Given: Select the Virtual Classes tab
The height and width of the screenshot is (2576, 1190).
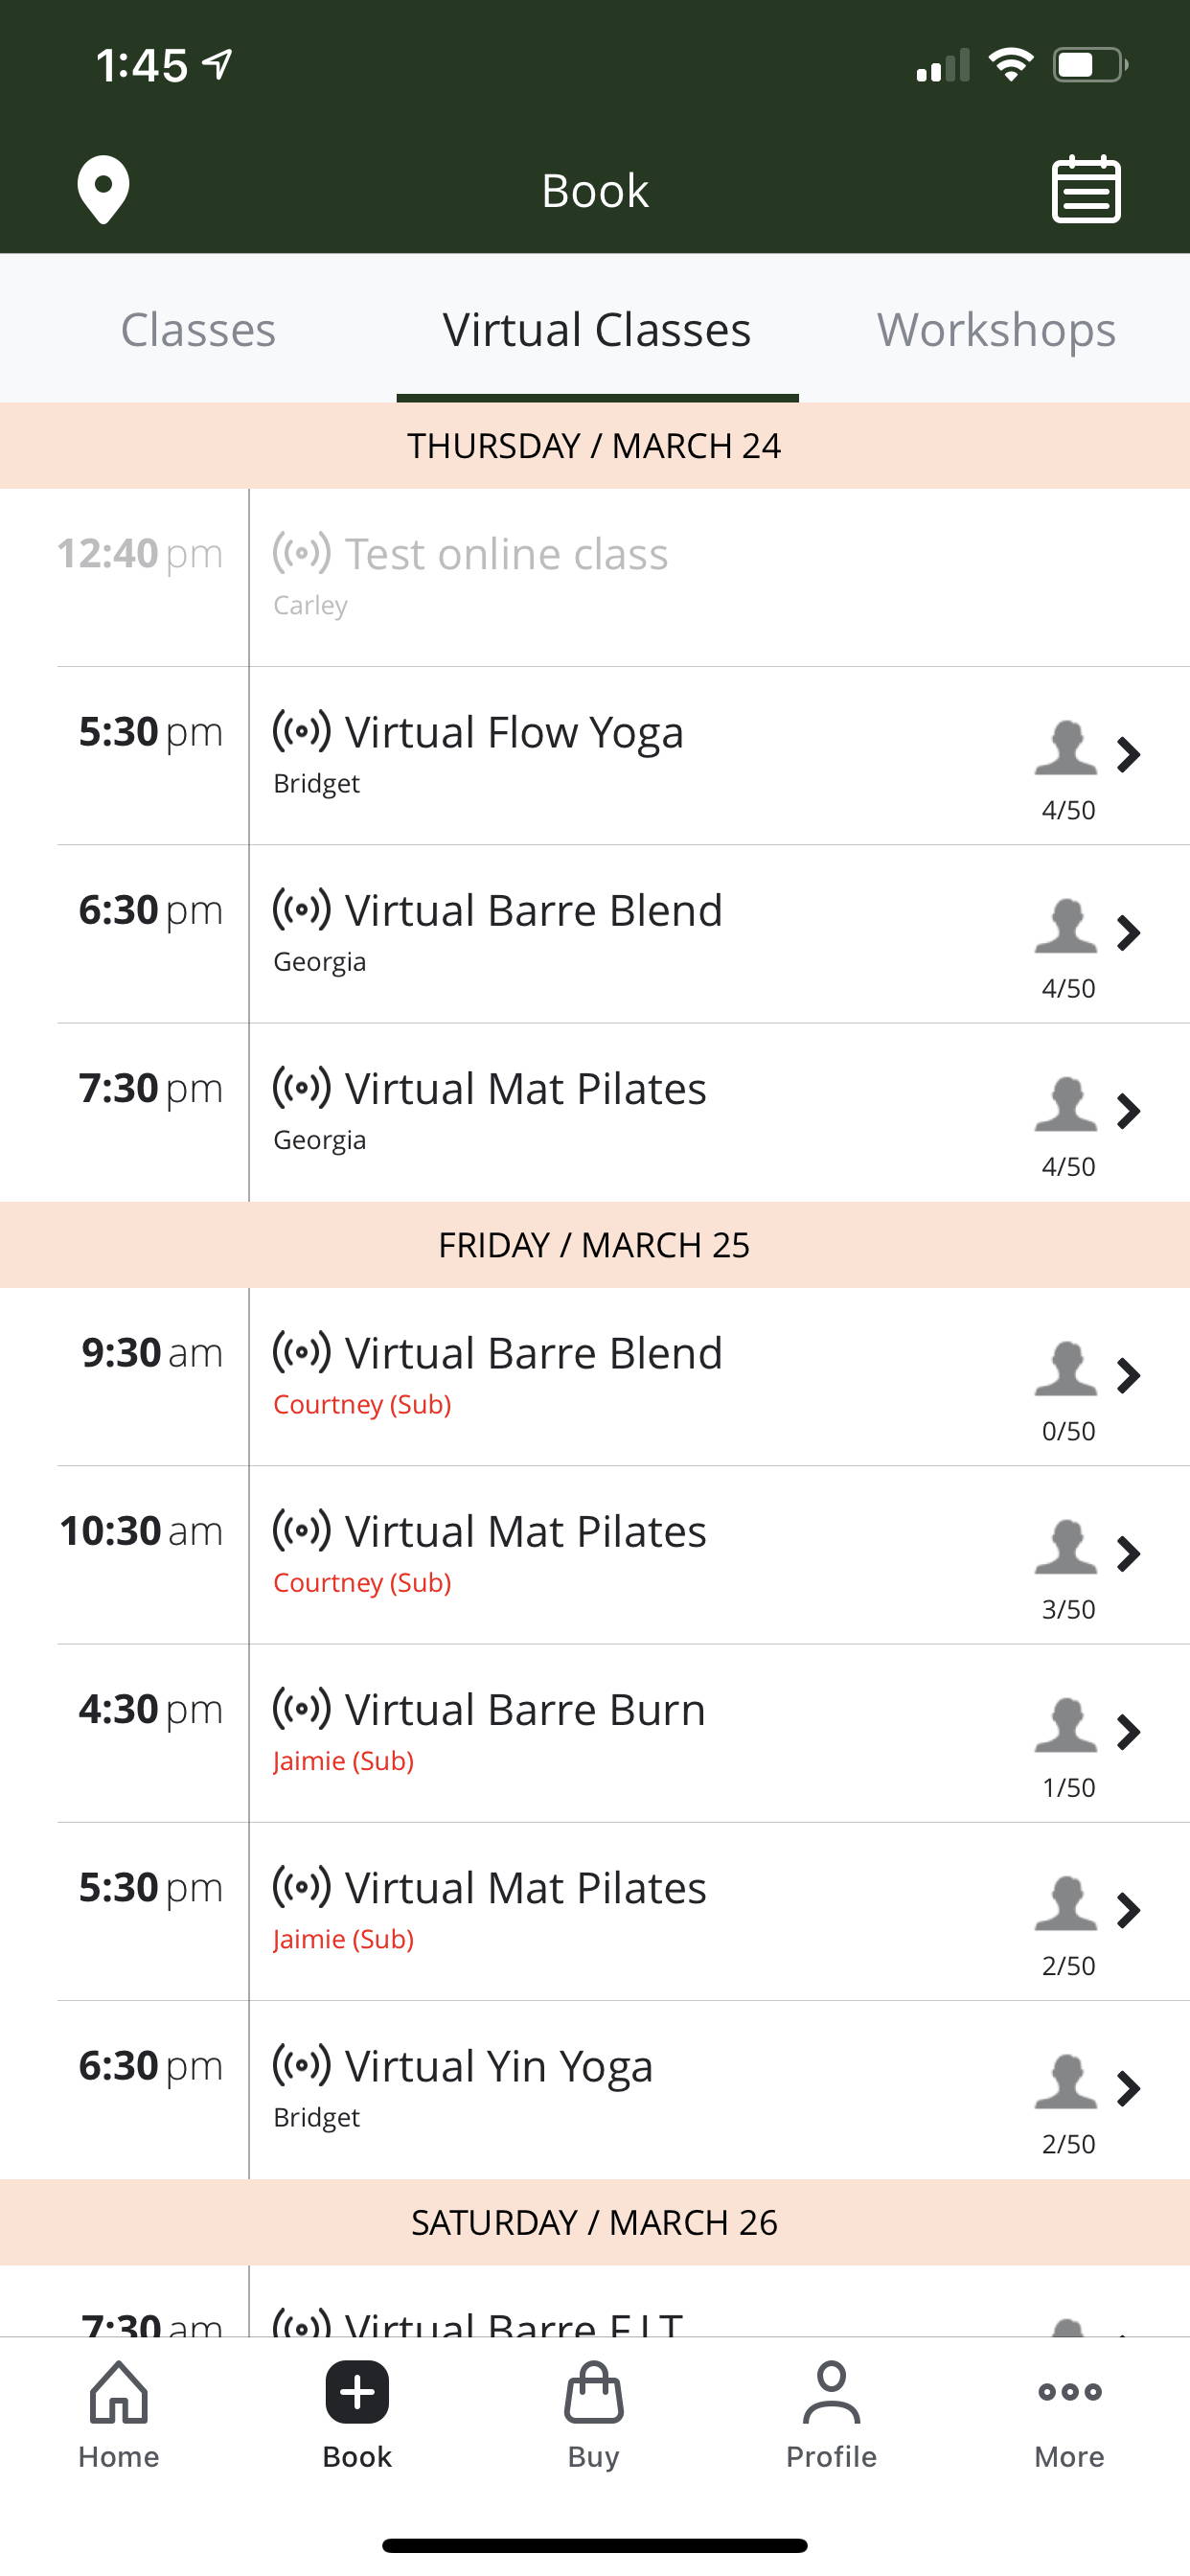Looking at the screenshot, I should [597, 330].
